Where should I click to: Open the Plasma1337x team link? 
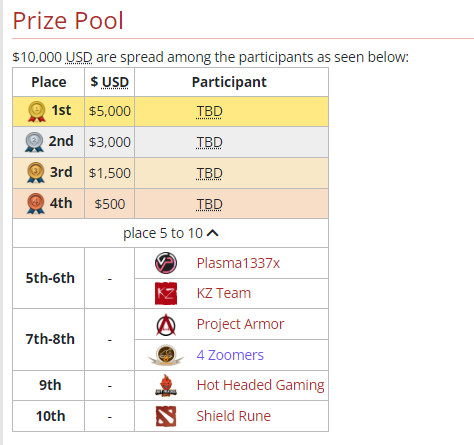click(x=238, y=263)
